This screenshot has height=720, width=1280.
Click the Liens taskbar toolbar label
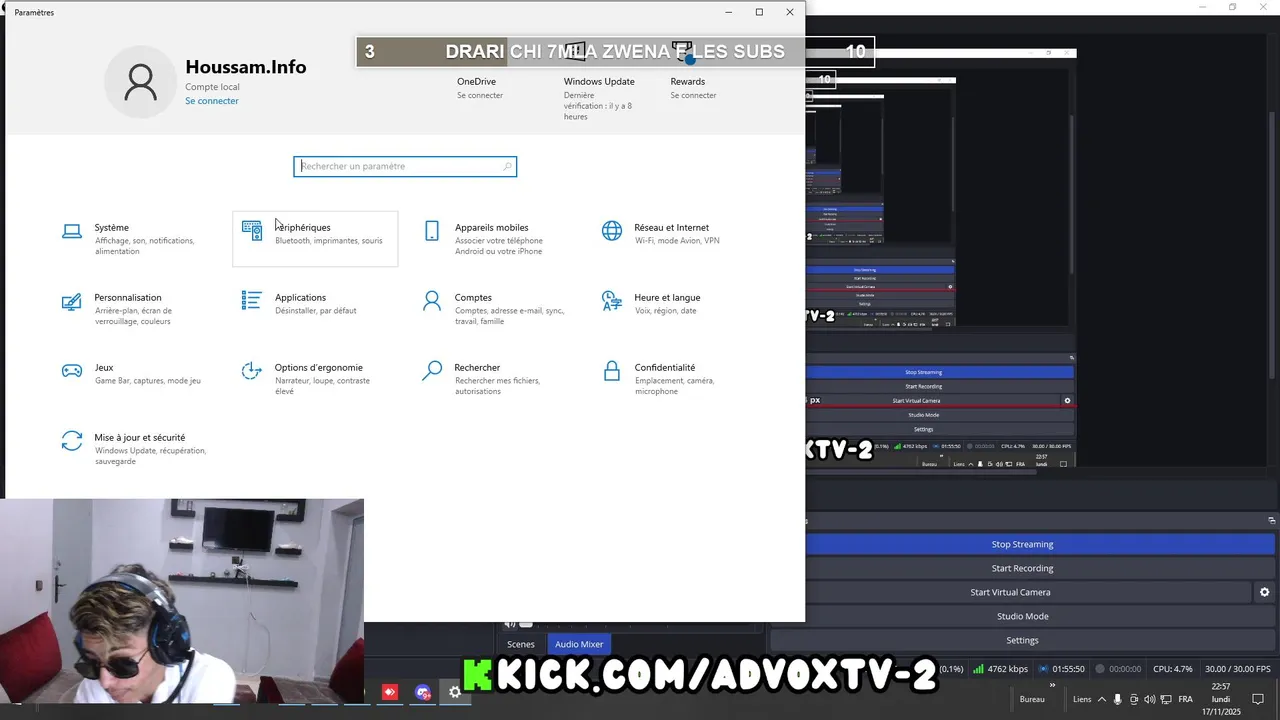(1082, 699)
